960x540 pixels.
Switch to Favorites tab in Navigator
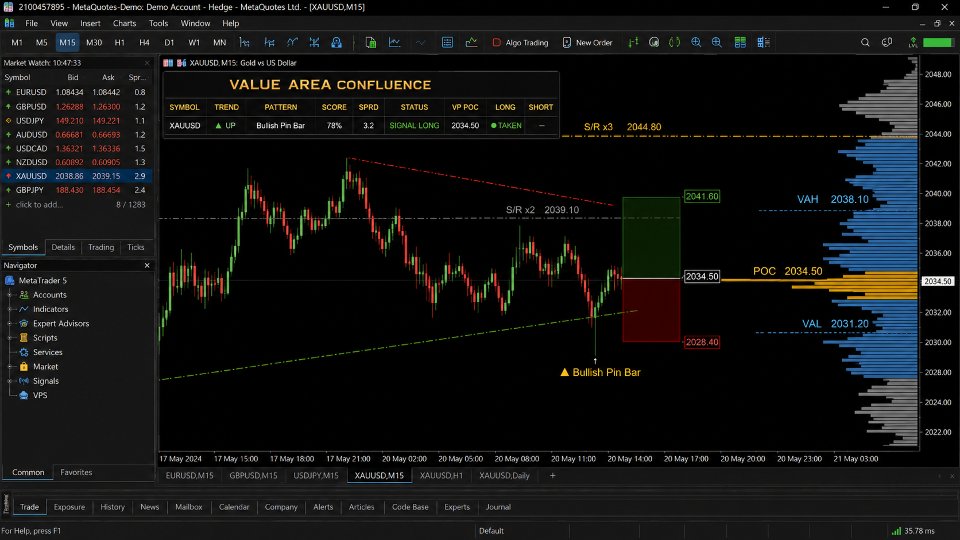point(76,472)
